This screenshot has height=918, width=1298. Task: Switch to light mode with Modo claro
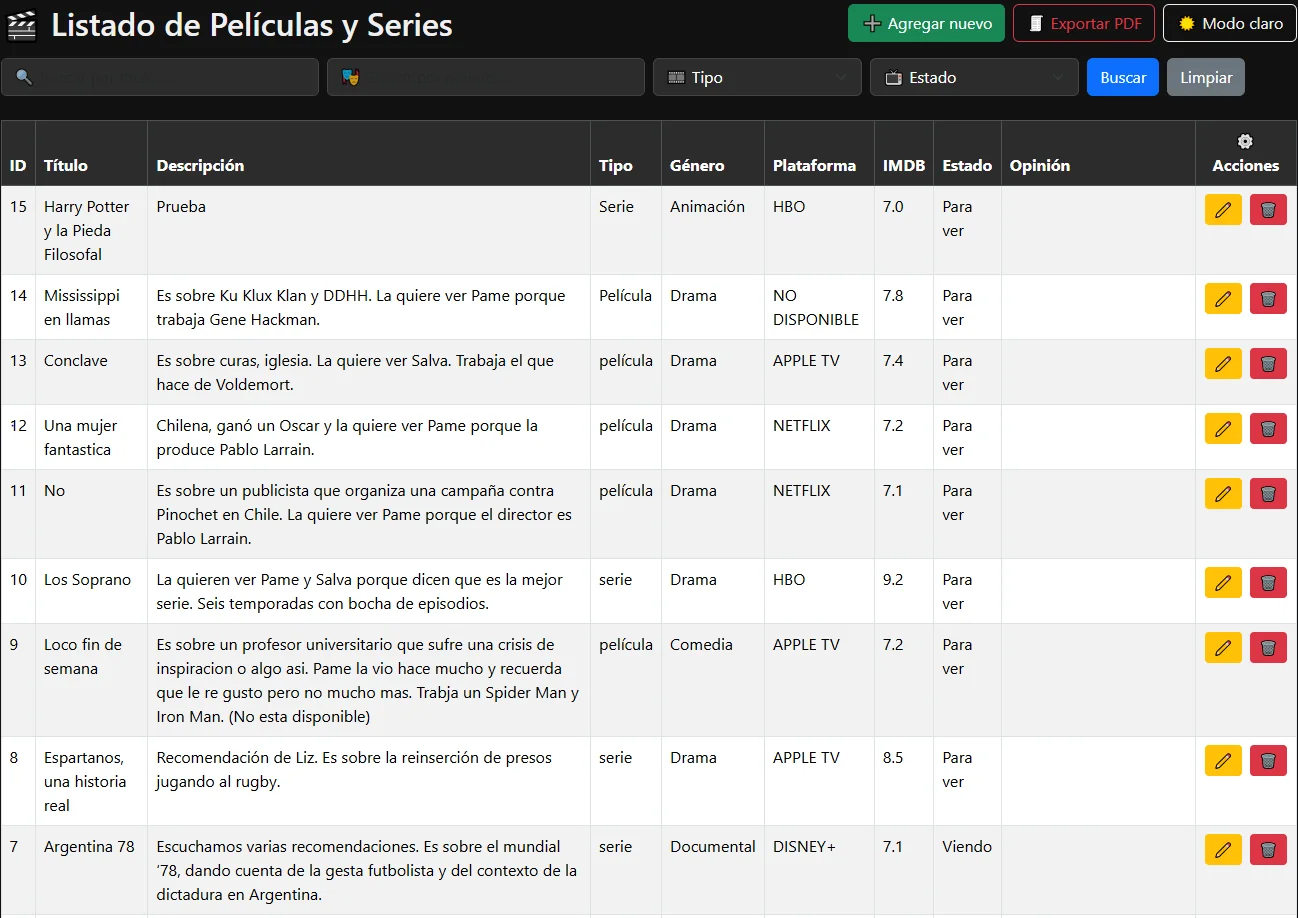pos(1230,23)
